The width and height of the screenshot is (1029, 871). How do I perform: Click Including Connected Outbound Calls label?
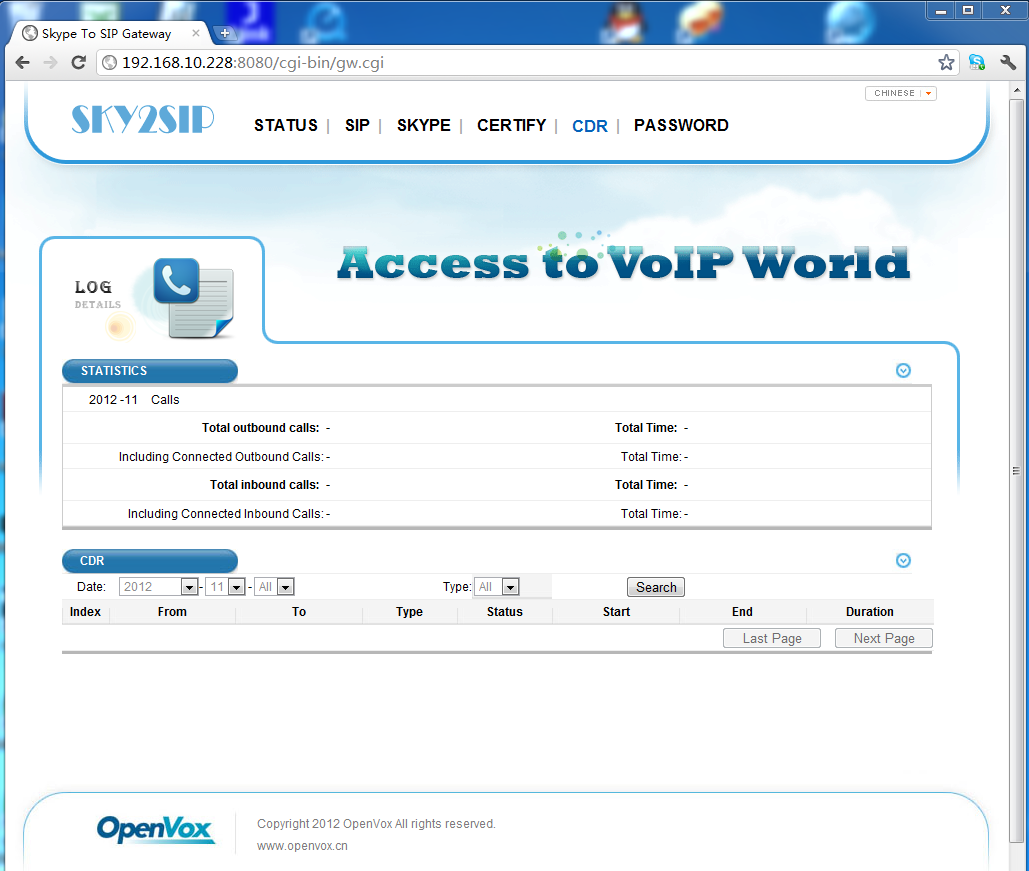[221, 457]
